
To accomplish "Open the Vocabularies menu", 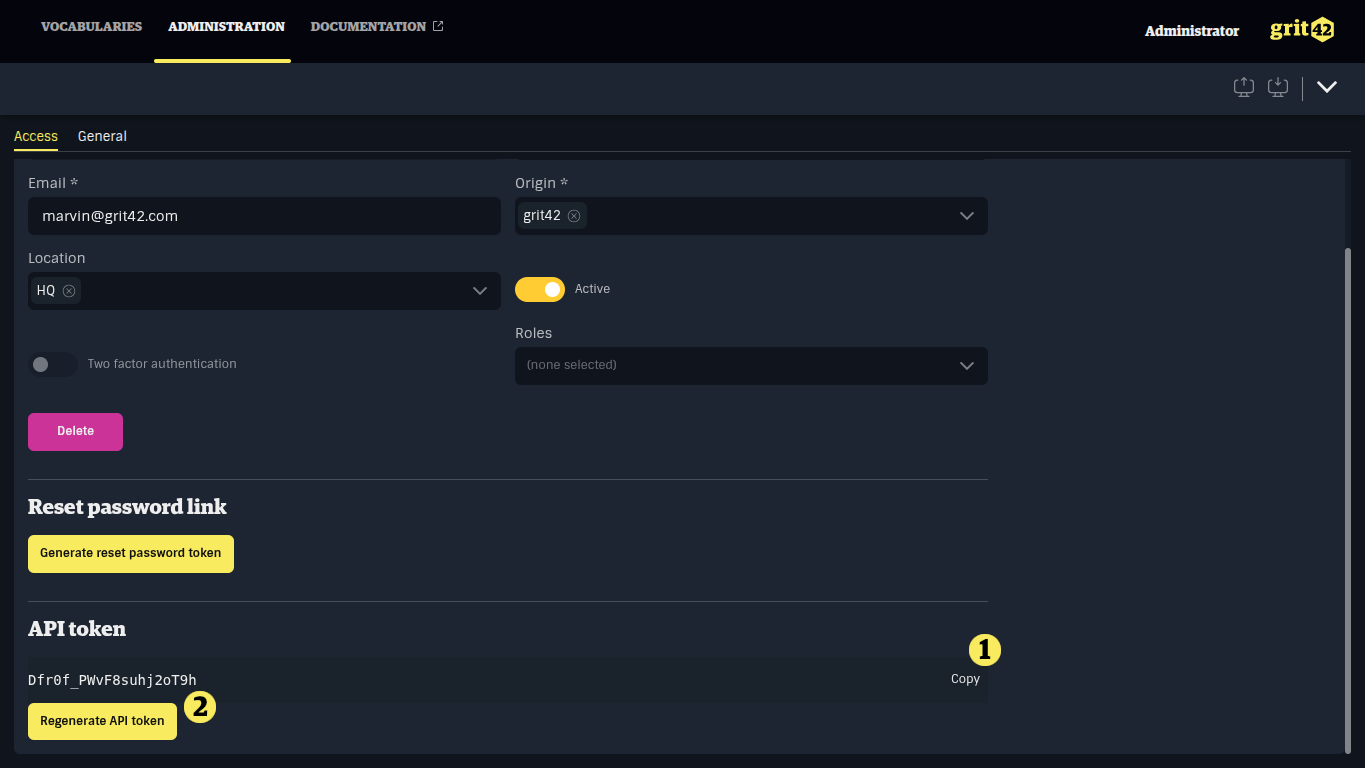I will [x=91, y=26].
